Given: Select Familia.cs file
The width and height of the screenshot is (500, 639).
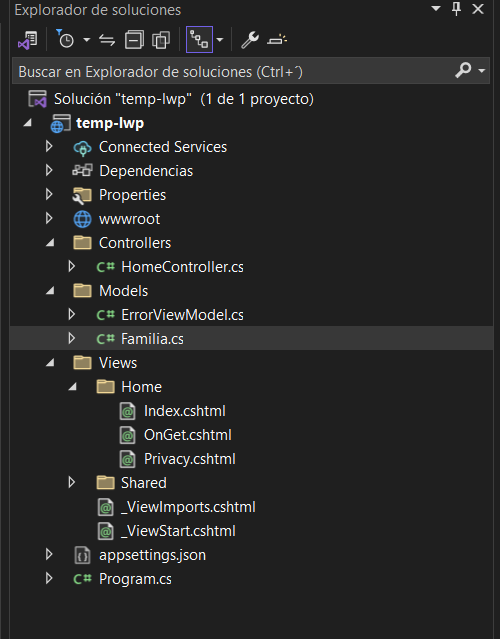Looking at the screenshot, I should coord(152,339).
